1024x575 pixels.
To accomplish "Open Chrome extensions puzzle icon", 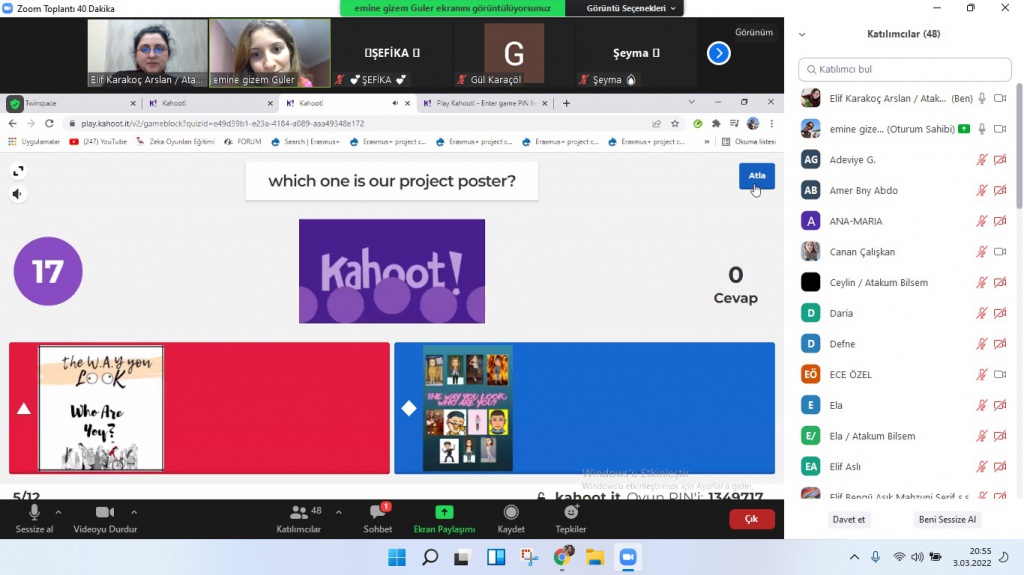I will (x=716, y=123).
